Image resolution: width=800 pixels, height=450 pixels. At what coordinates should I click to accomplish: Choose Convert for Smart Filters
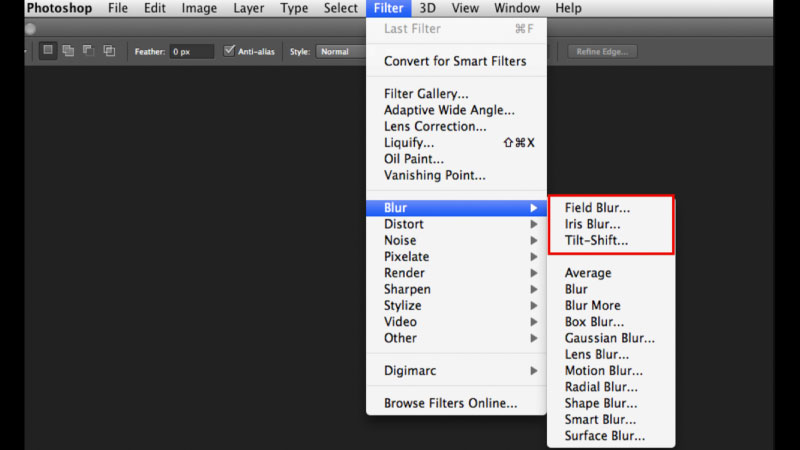(456, 61)
